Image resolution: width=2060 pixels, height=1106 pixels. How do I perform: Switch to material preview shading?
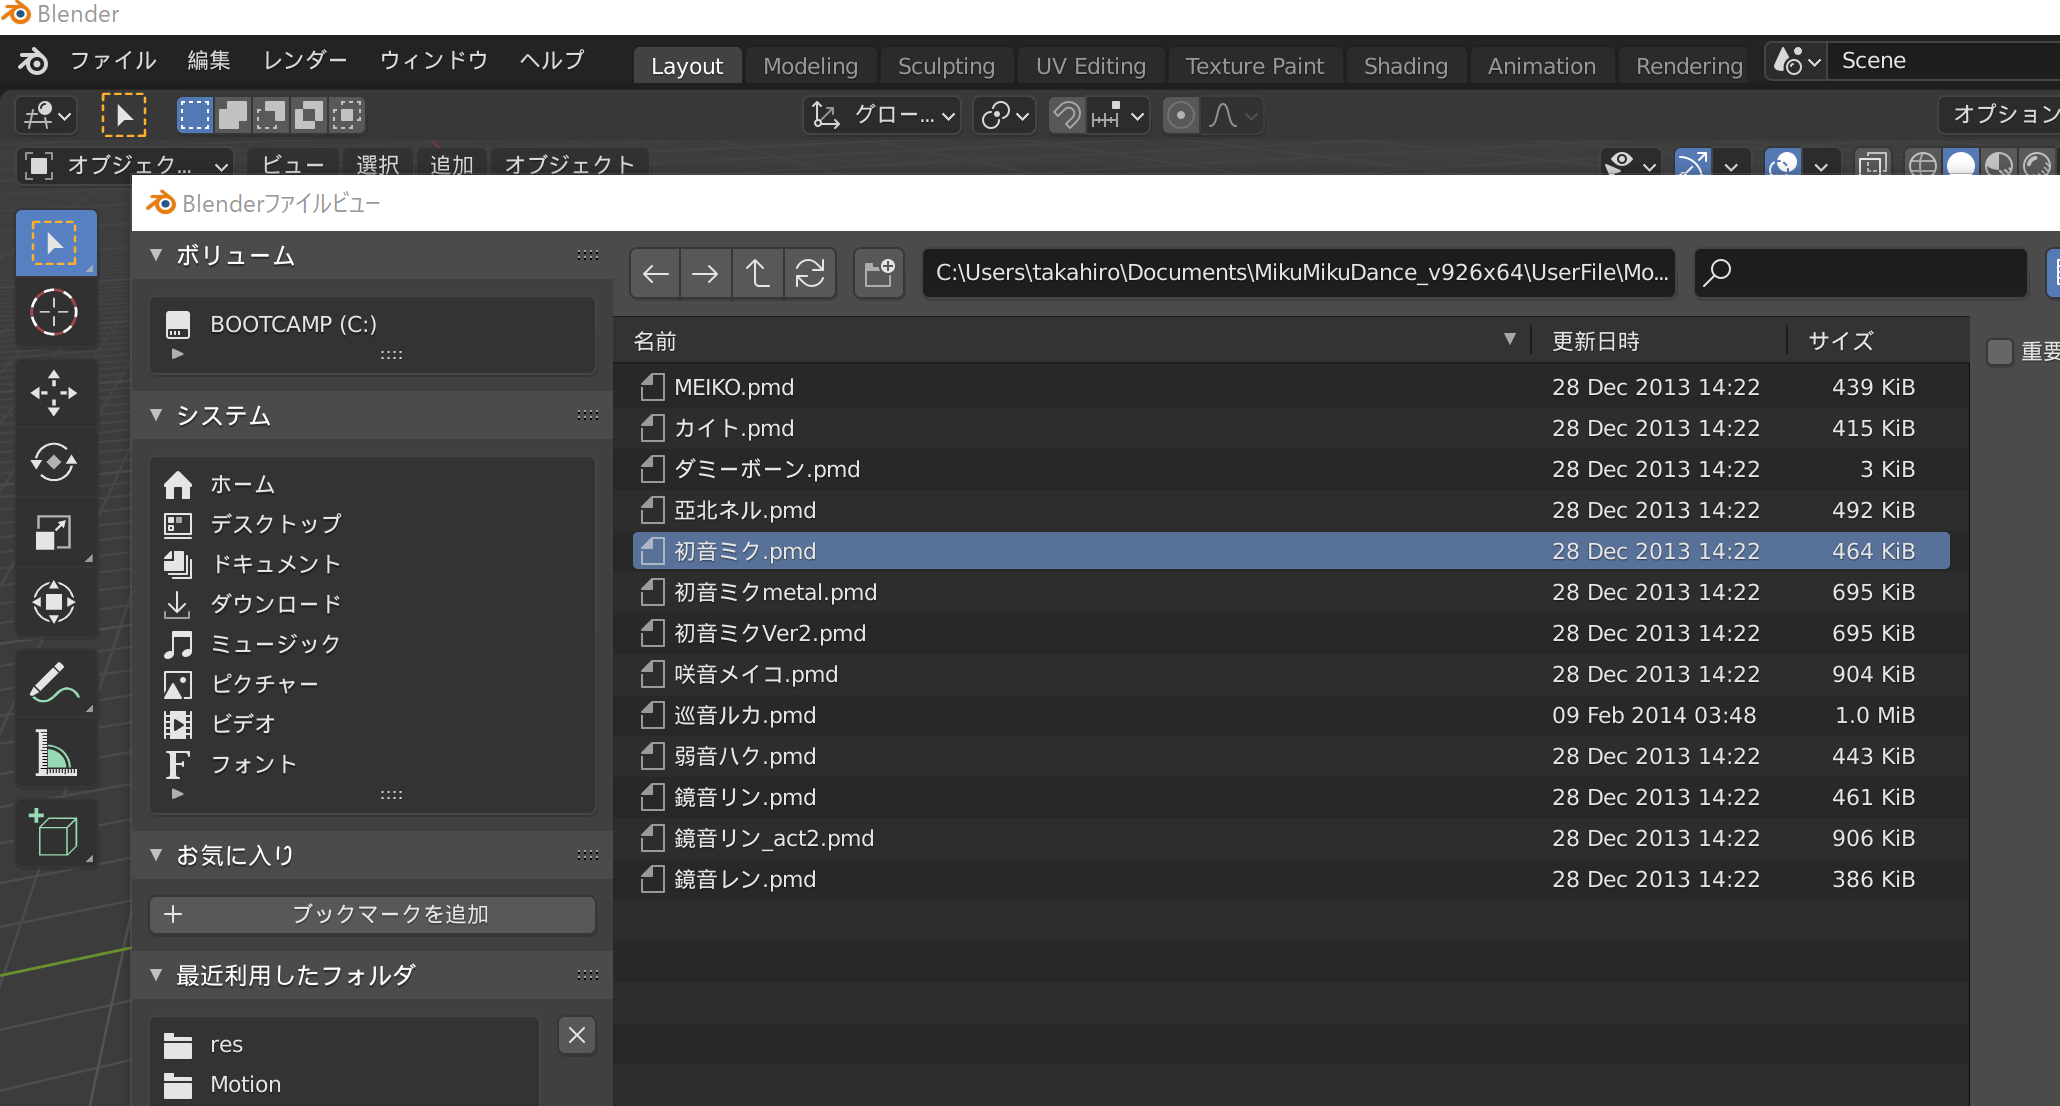point(1998,163)
